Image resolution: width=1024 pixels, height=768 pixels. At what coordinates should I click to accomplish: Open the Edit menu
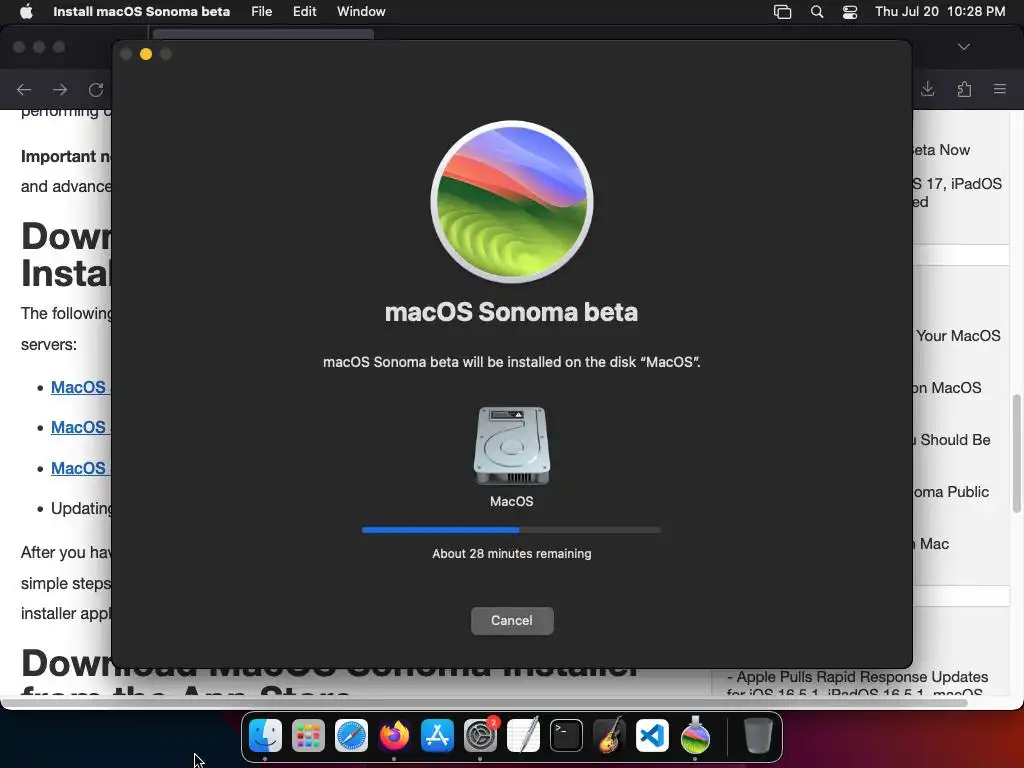304,12
